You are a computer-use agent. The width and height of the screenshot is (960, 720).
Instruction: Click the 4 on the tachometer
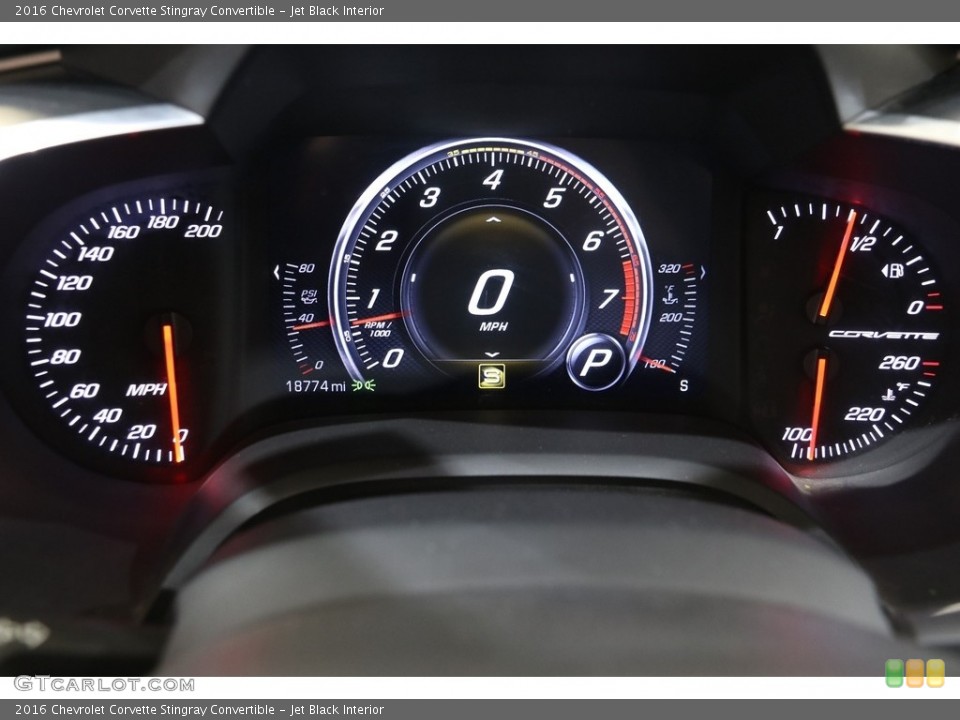tap(493, 179)
